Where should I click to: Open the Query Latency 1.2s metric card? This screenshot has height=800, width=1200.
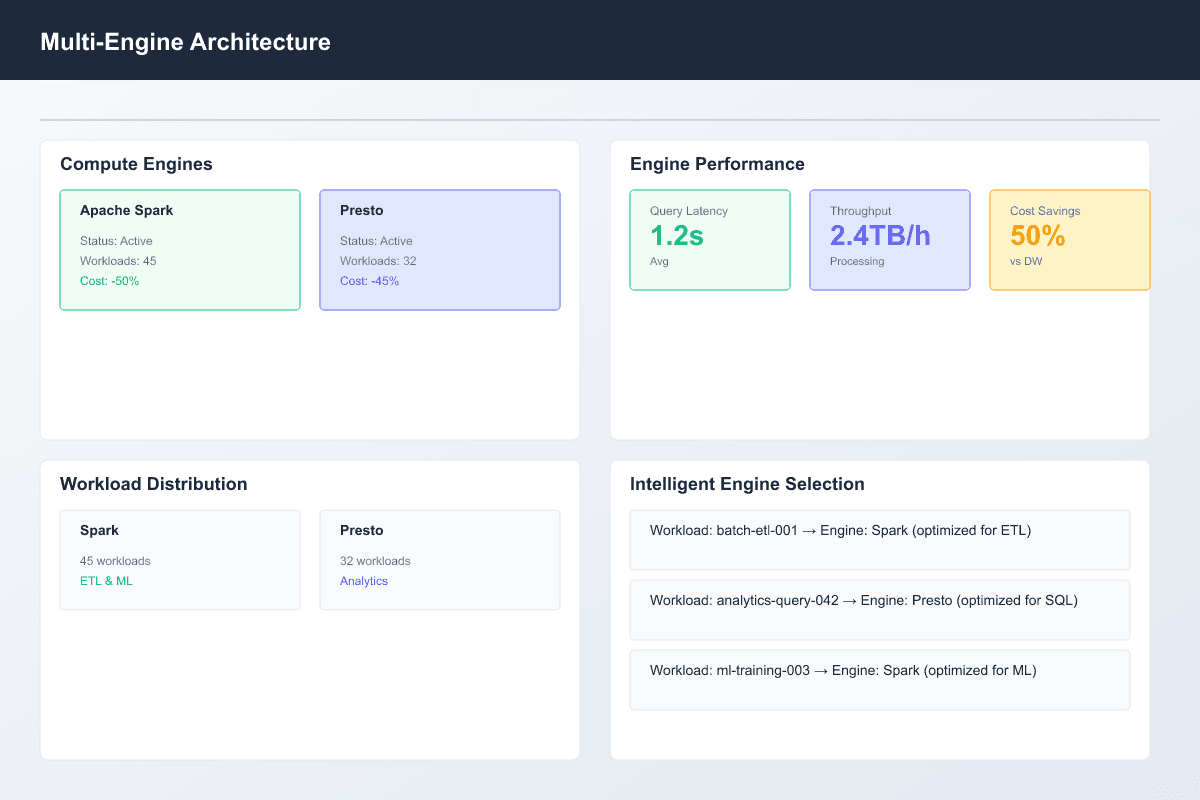[709, 240]
